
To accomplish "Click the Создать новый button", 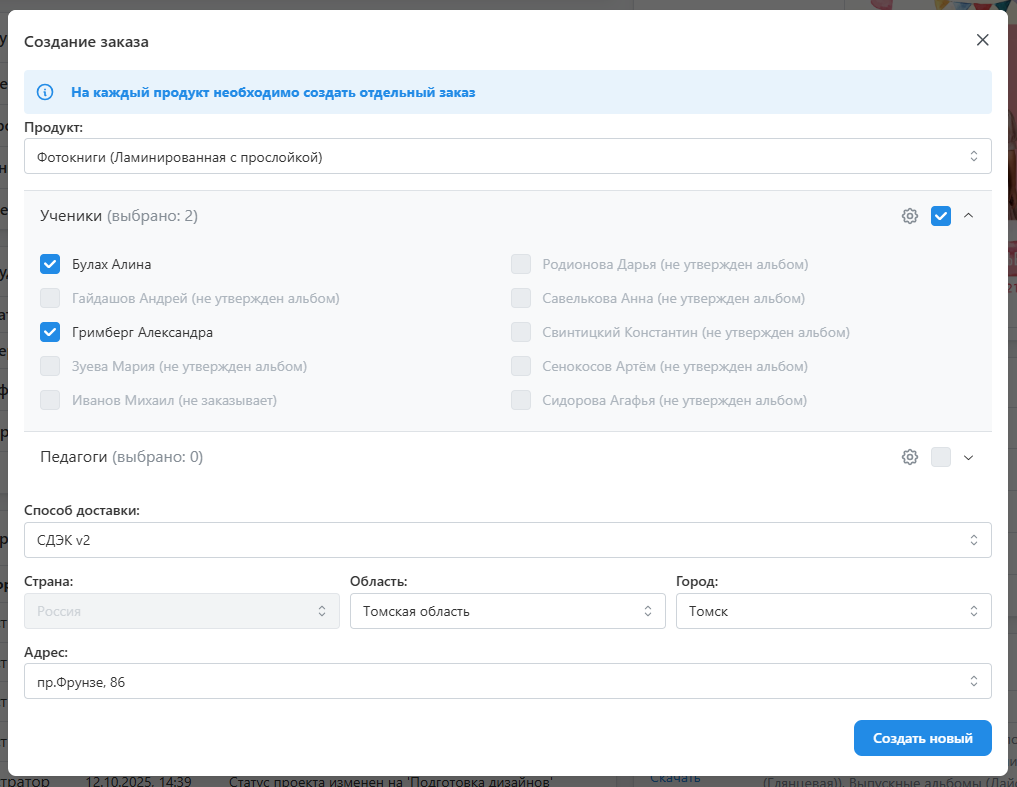I will [922, 738].
